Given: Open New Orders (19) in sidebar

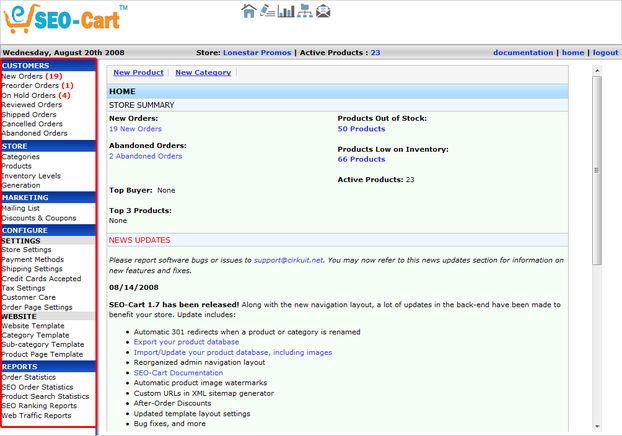Looking at the screenshot, I should tap(32, 76).
